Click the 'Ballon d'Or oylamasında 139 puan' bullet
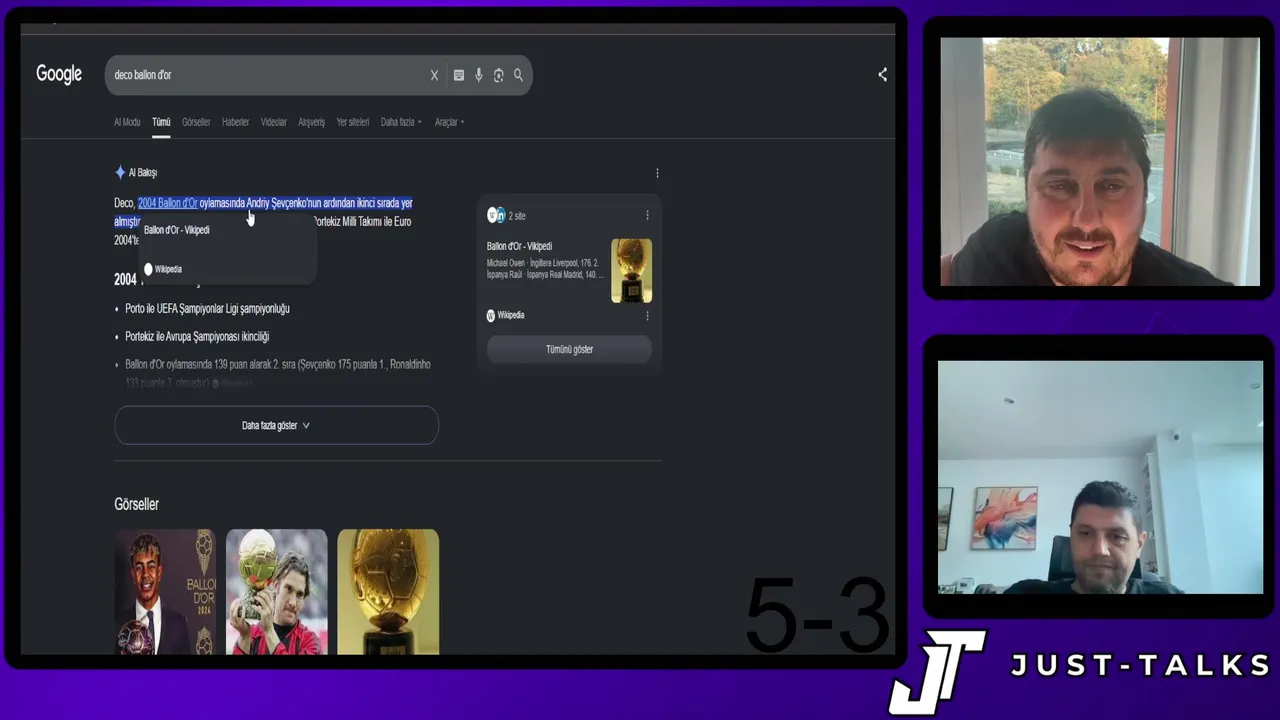This screenshot has height=720, width=1280. (278, 373)
